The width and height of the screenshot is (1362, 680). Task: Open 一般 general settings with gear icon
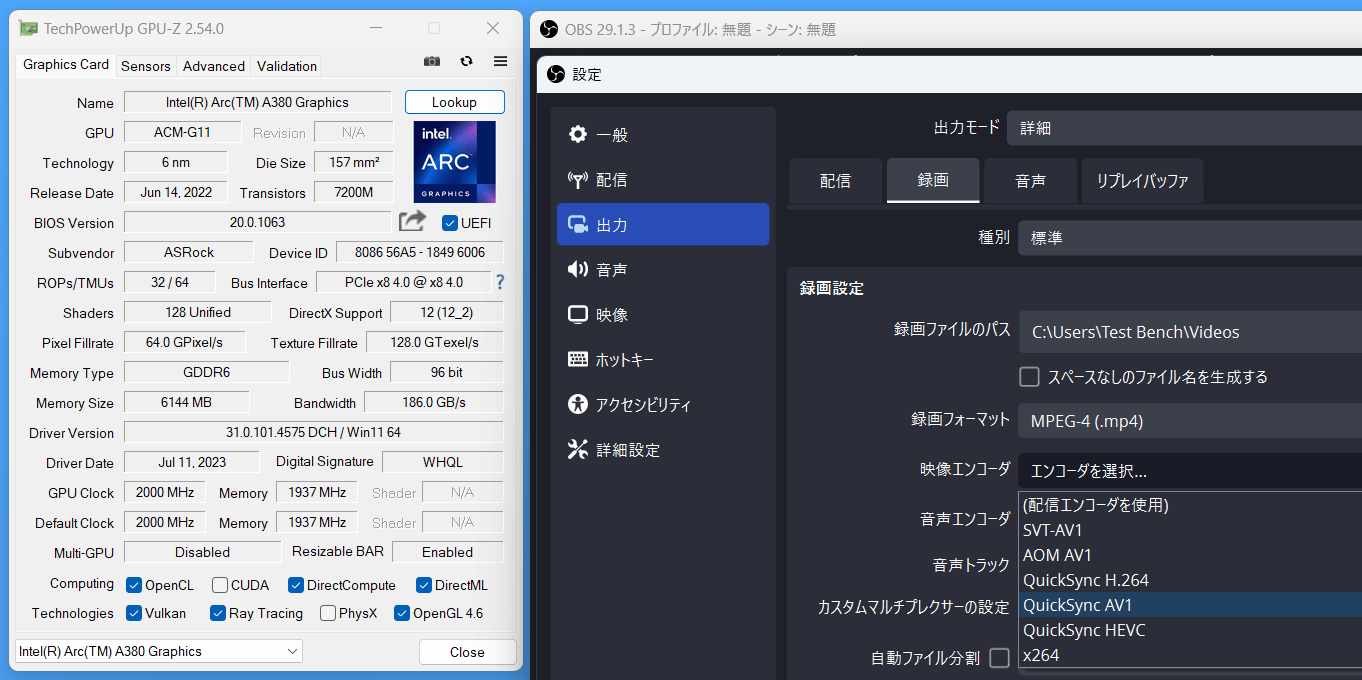click(663, 135)
